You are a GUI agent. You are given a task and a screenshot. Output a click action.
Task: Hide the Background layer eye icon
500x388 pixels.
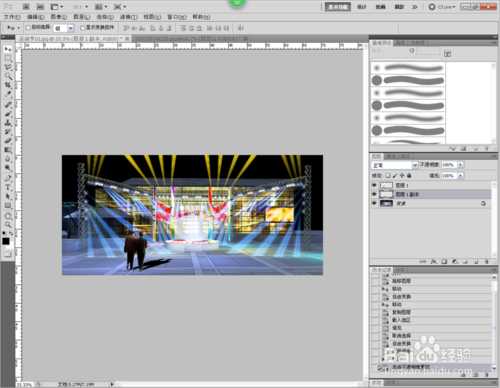[x=374, y=203]
